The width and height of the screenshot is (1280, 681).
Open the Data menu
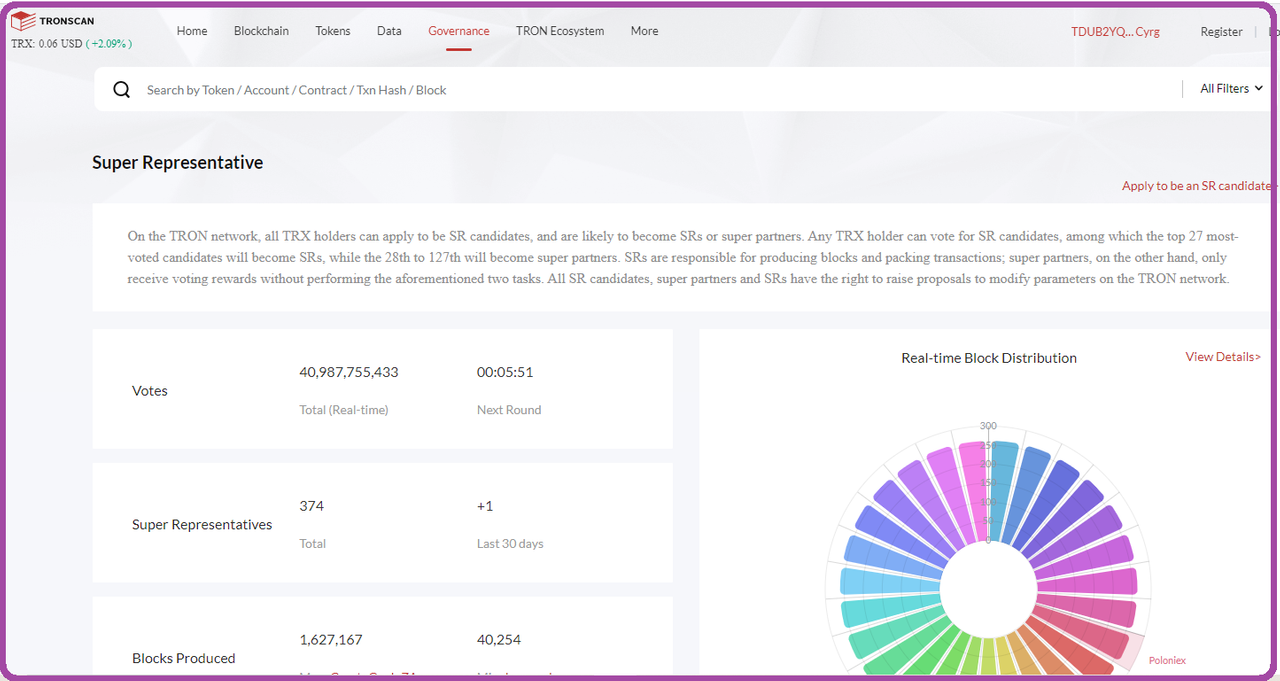389,31
